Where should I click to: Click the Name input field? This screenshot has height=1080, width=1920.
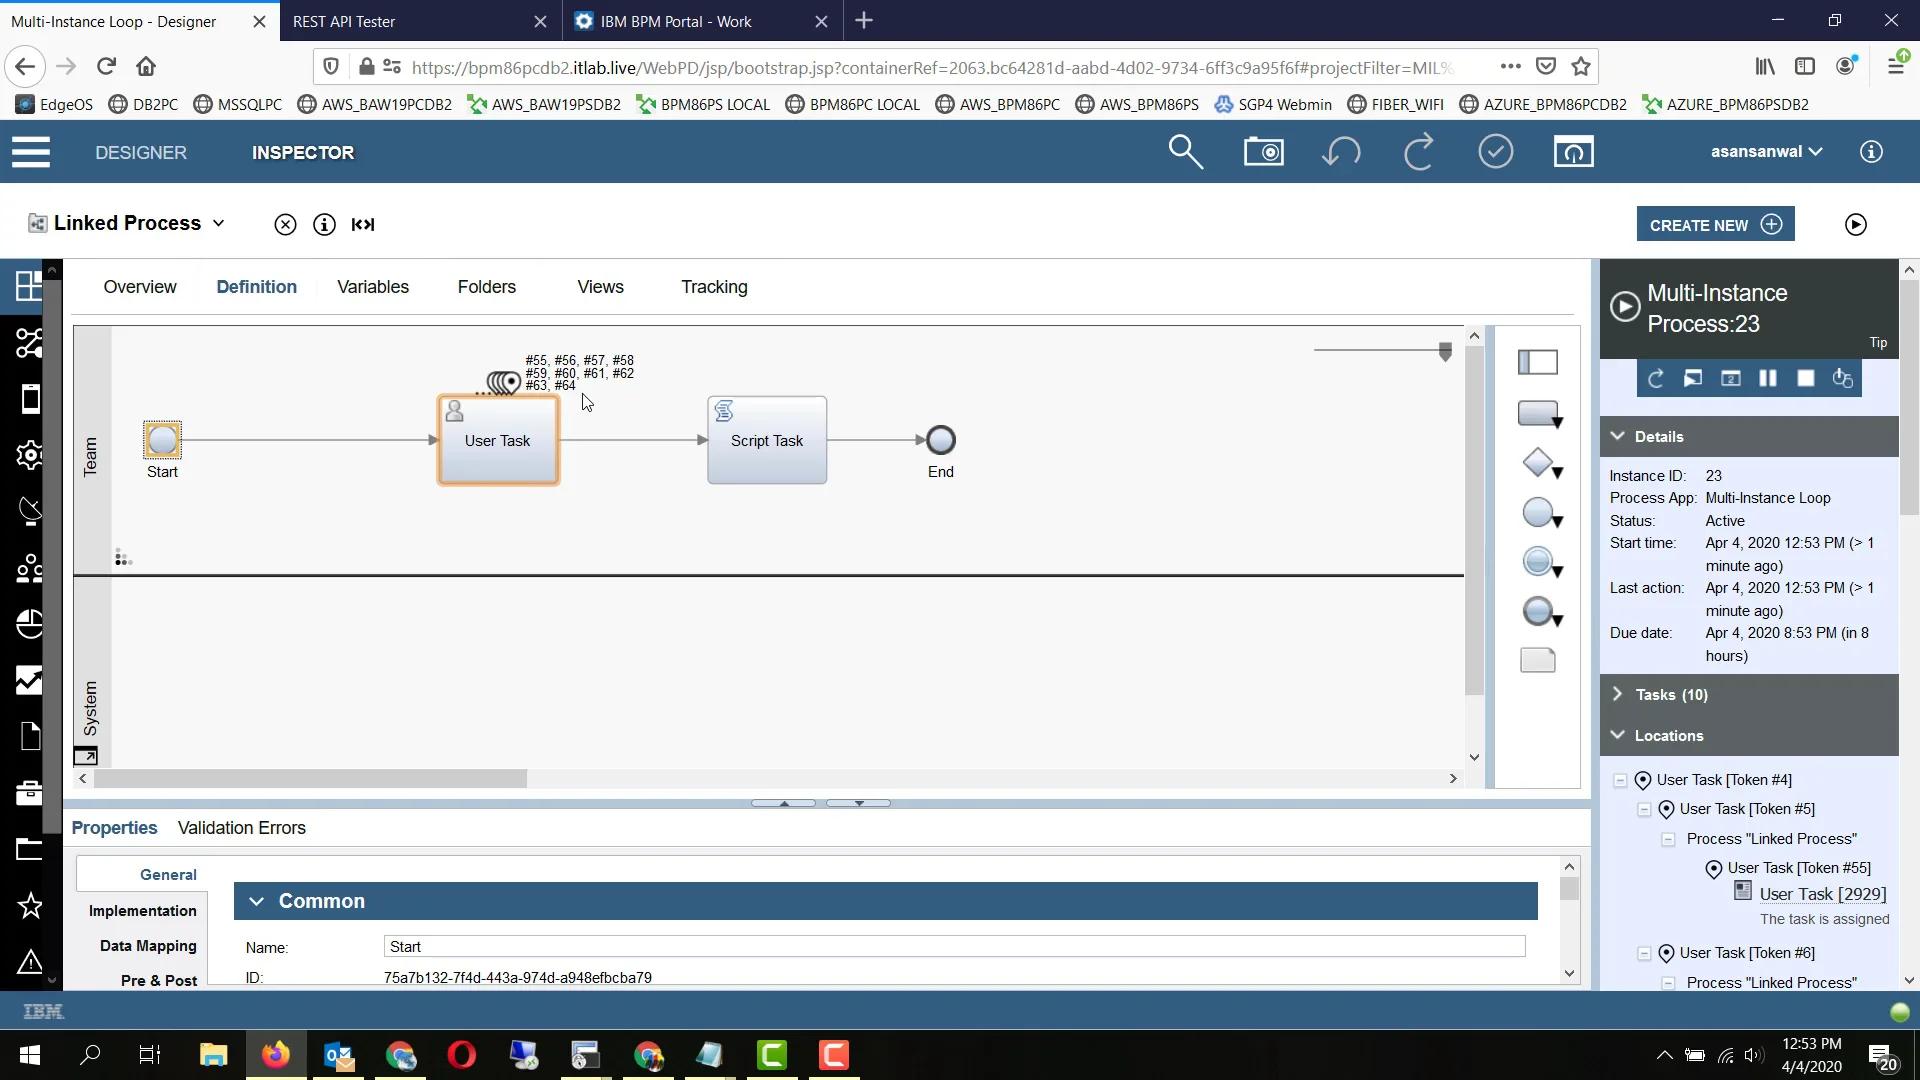click(x=953, y=947)
